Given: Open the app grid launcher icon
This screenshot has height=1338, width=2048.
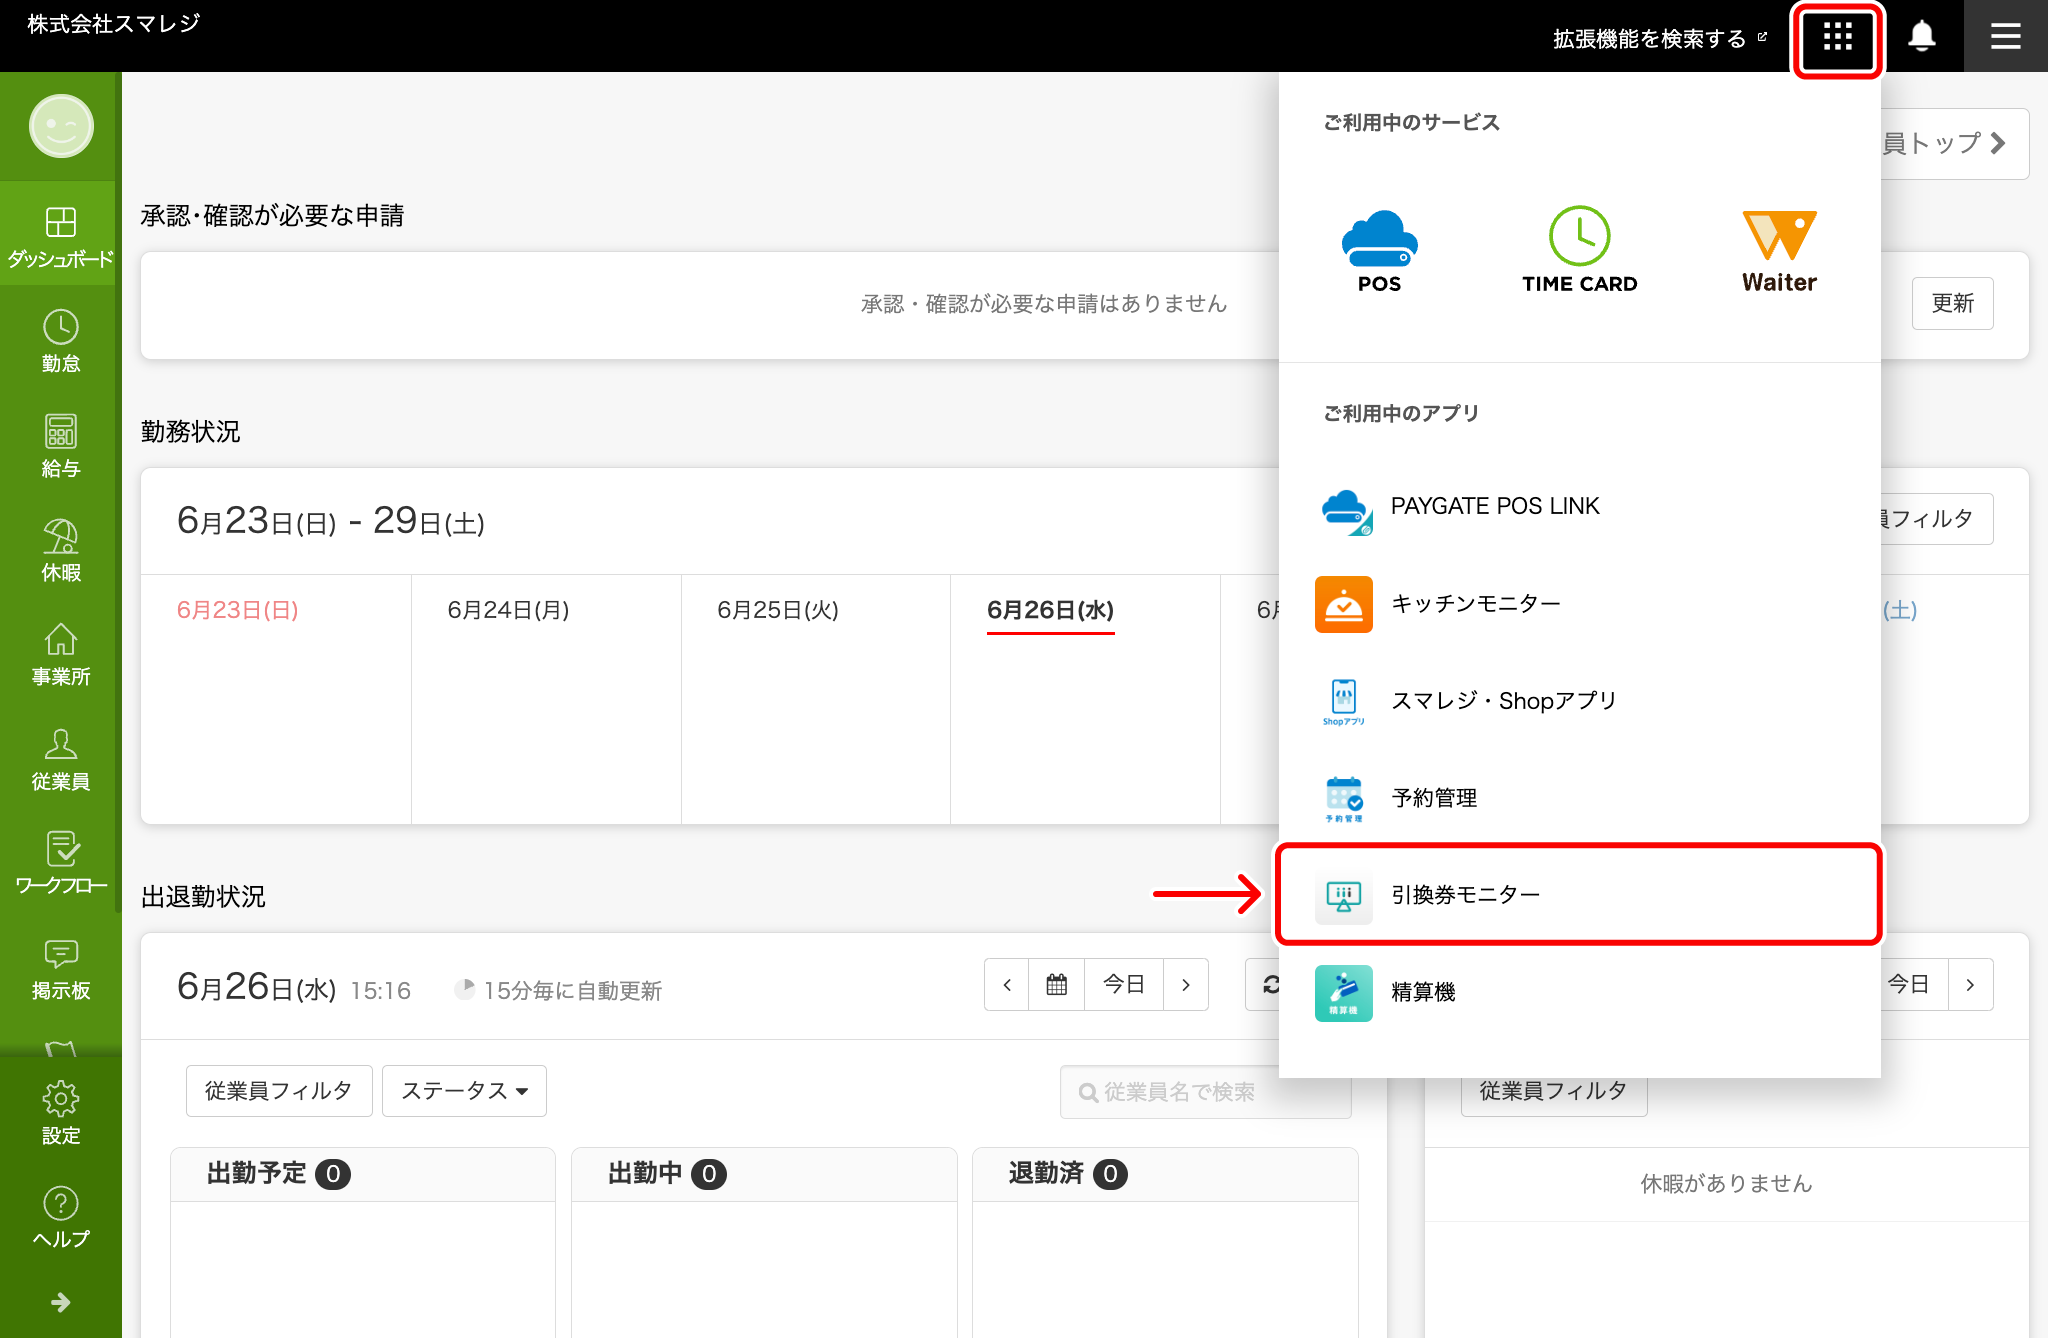Looking at the screenshot, I should click(x=1837, y=38).
